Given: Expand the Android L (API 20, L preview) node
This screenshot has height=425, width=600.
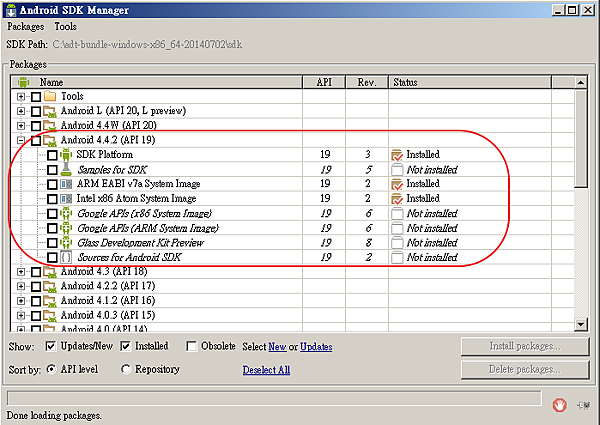Looking at the screenshot, I should coord(21,111).
